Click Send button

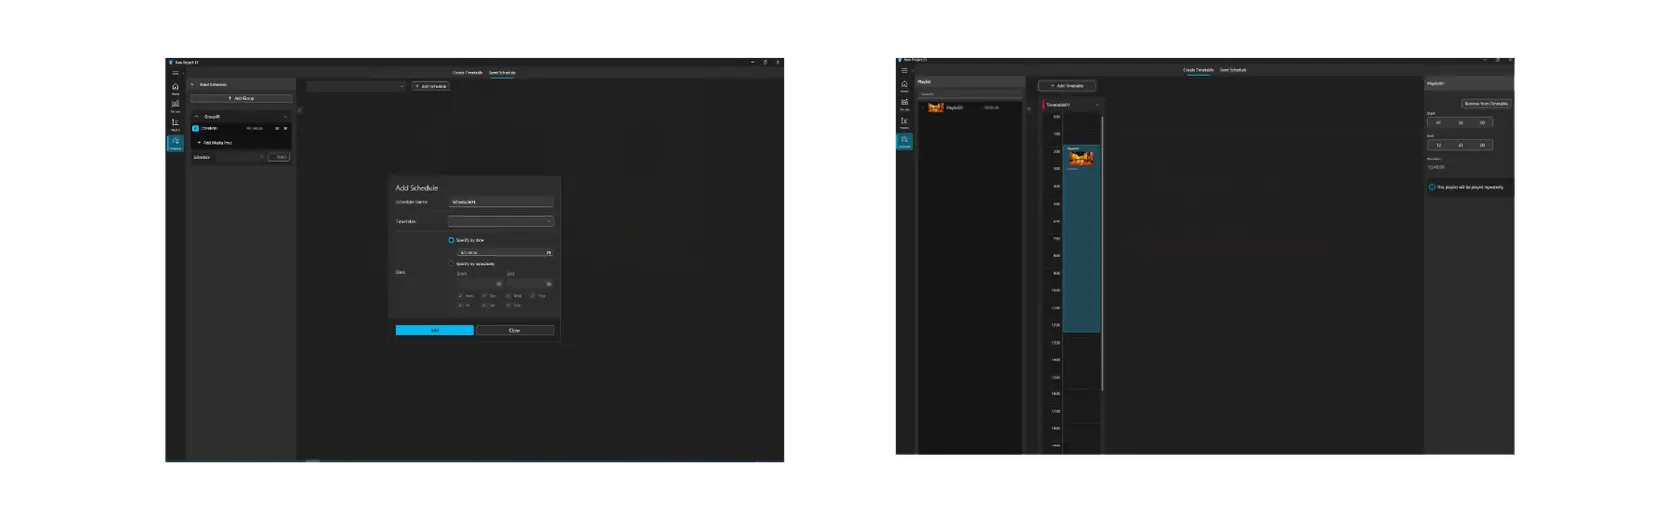pos(279,157)
